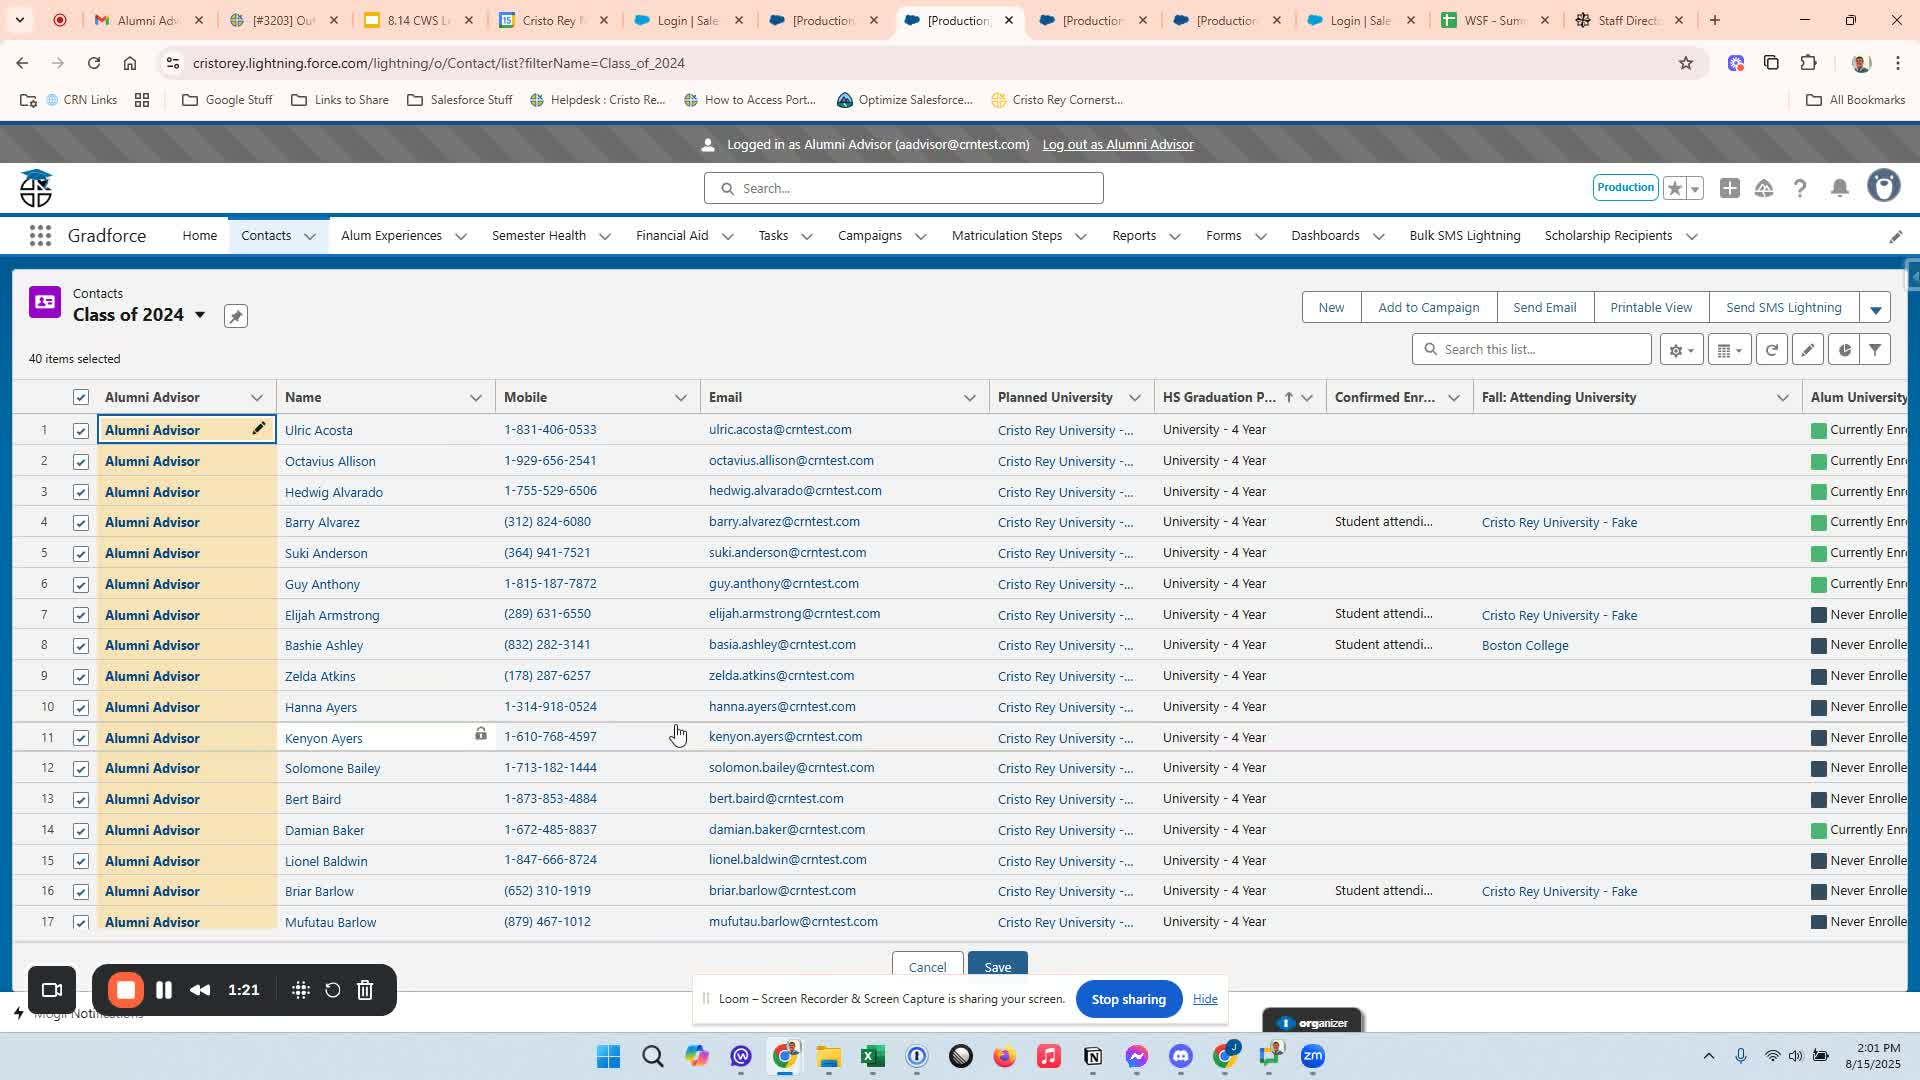Delete the Loom recording with trash icon
The height and width of the screenshot is (1080, 1920).
pos(365,990)
